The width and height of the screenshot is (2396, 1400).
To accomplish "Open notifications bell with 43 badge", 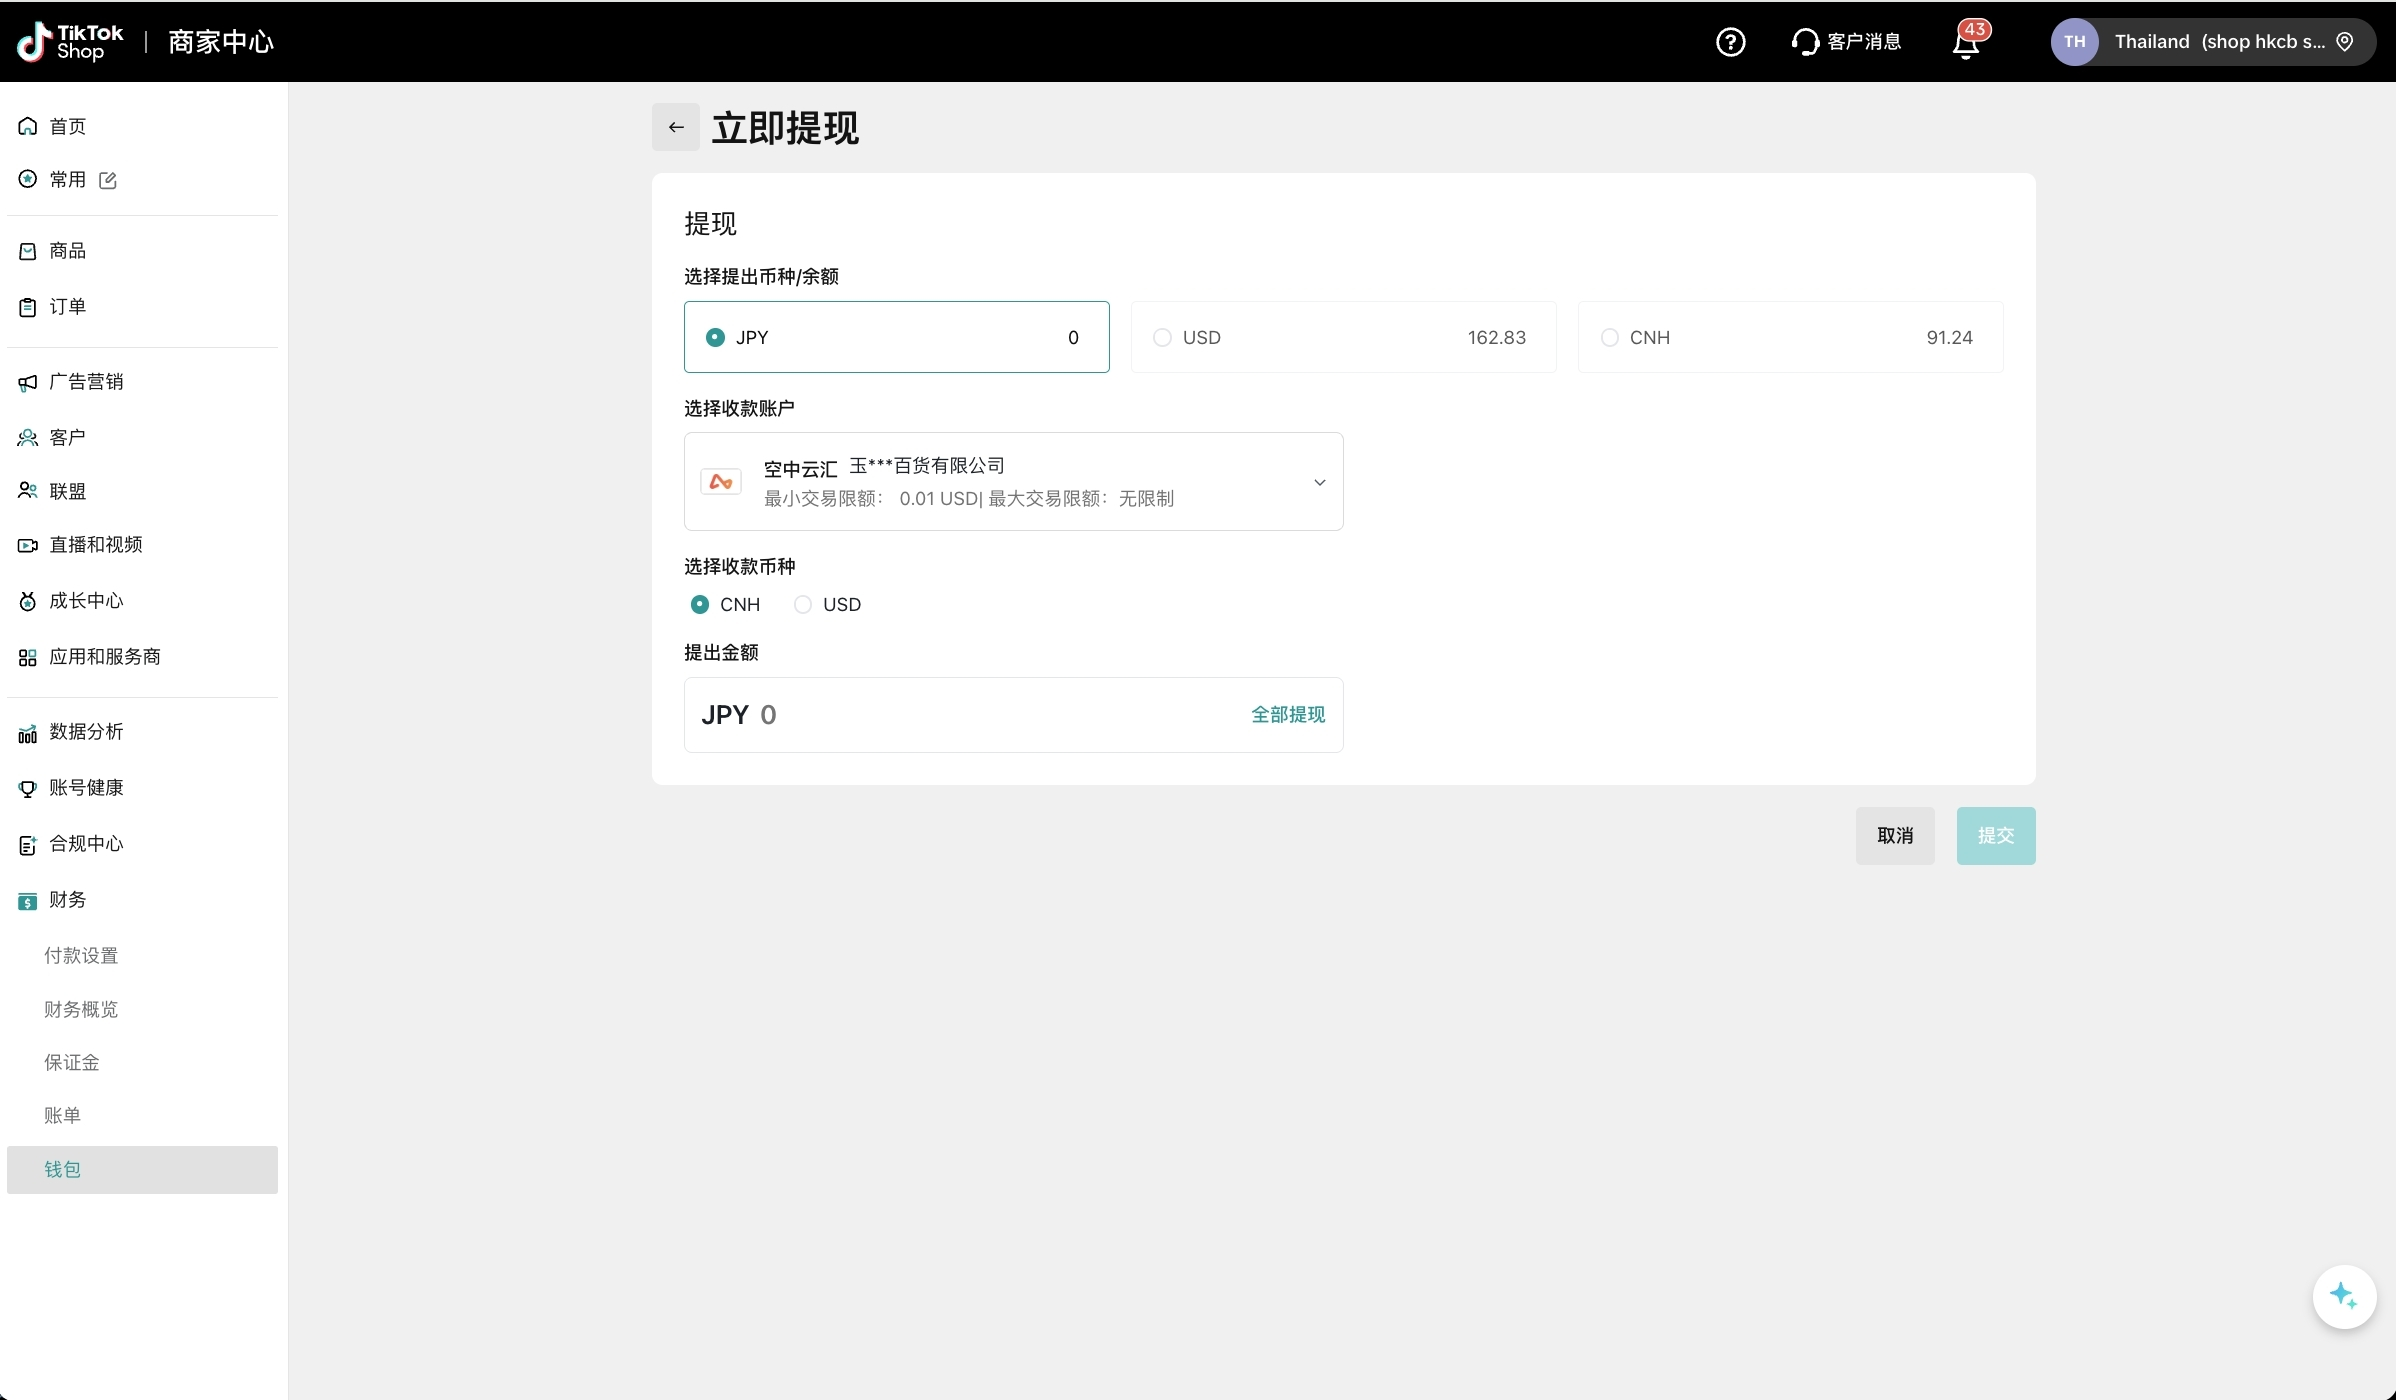I will 1966,43.
